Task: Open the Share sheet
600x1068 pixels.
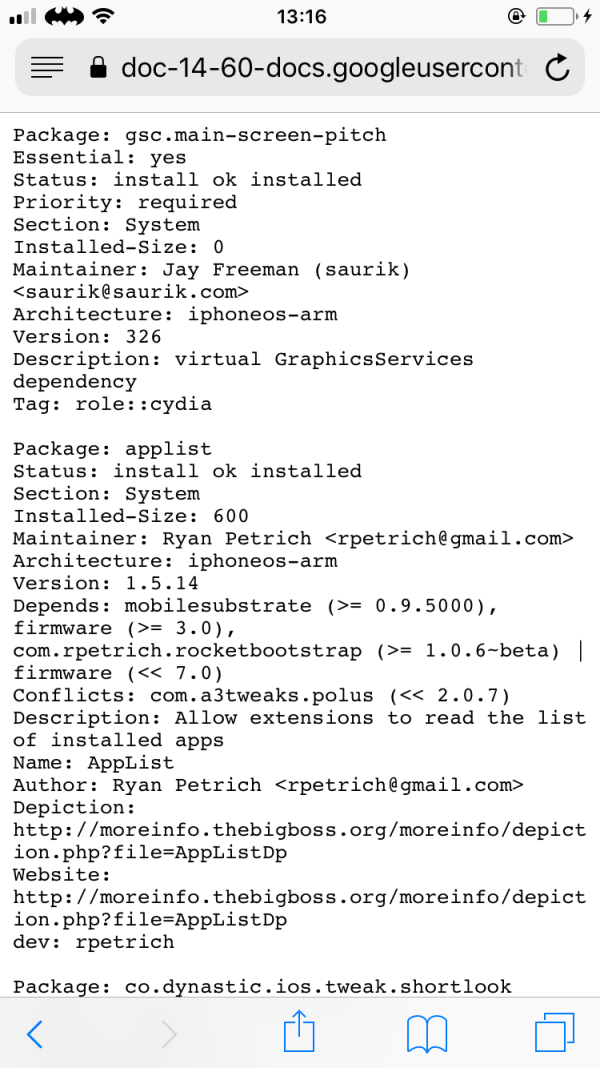Action: pyautogui.click(x=299, y=1032)
